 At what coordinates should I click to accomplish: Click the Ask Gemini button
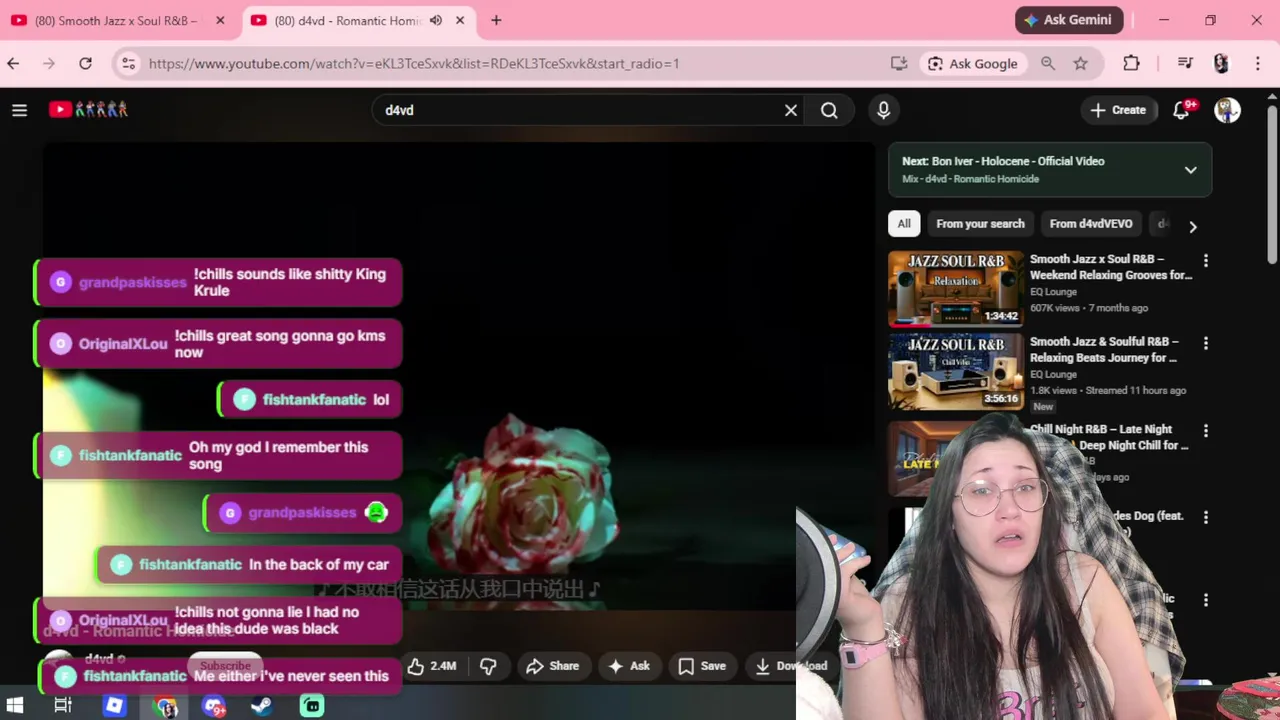pos(1069,20)
